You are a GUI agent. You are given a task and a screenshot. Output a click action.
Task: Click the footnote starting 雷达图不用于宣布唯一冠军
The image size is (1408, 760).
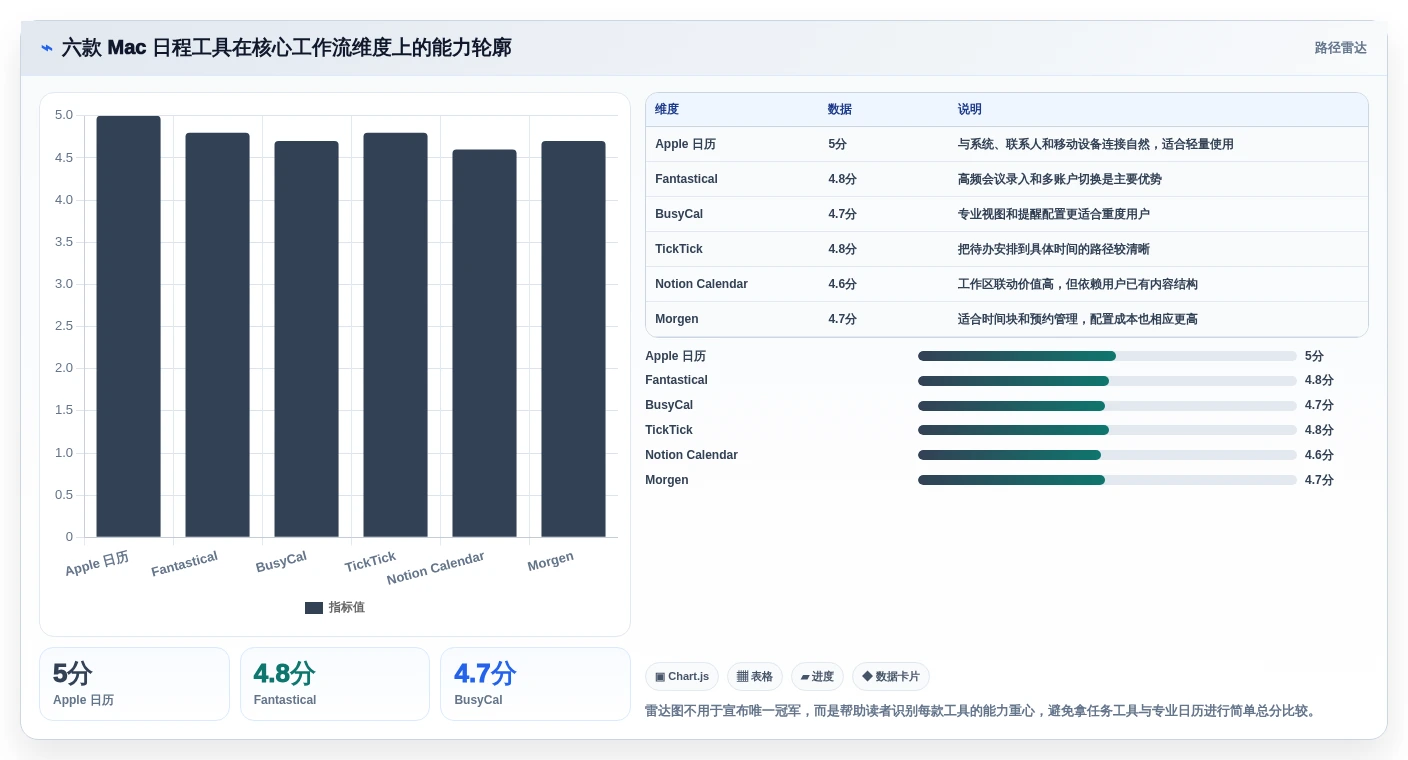(982, 711)
